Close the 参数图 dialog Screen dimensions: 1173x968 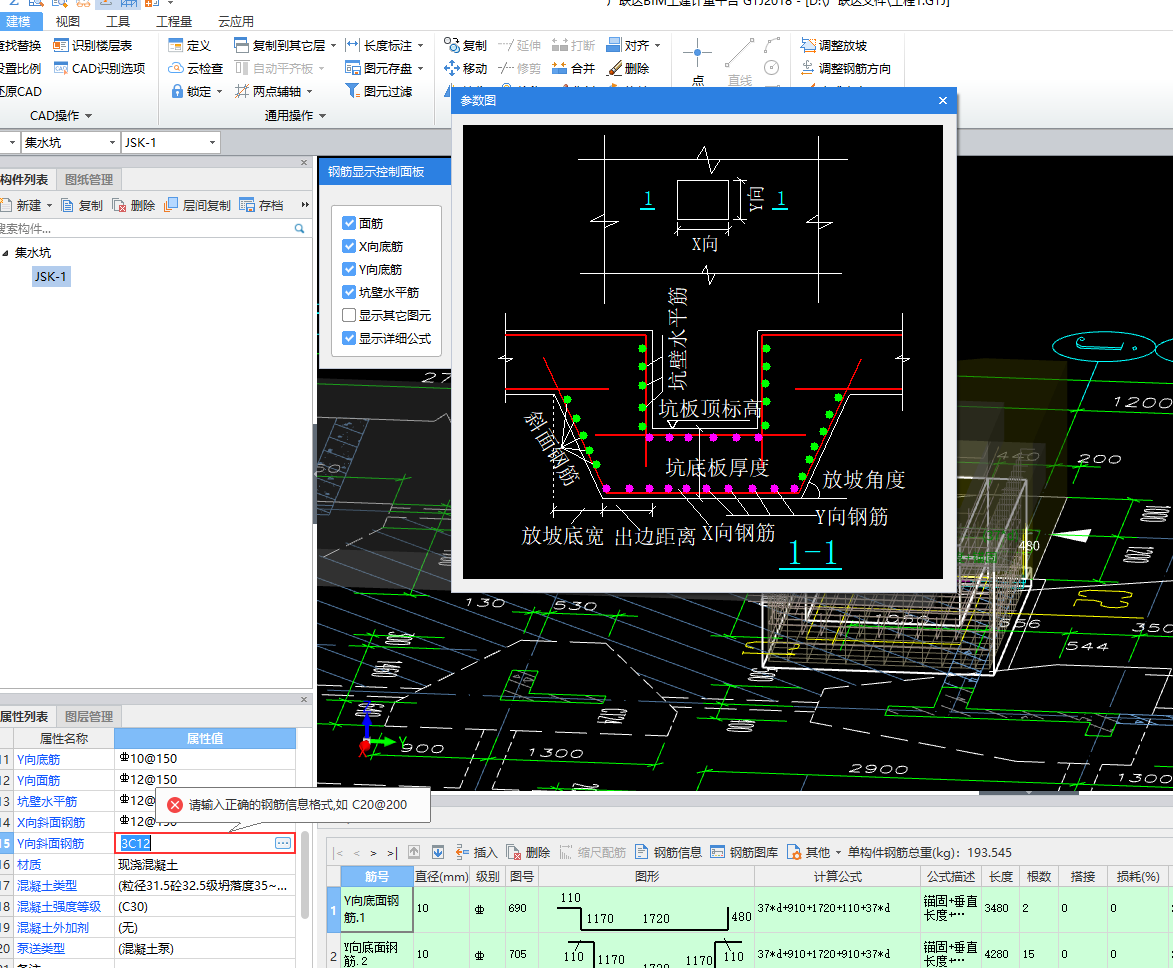pos(943,100)
